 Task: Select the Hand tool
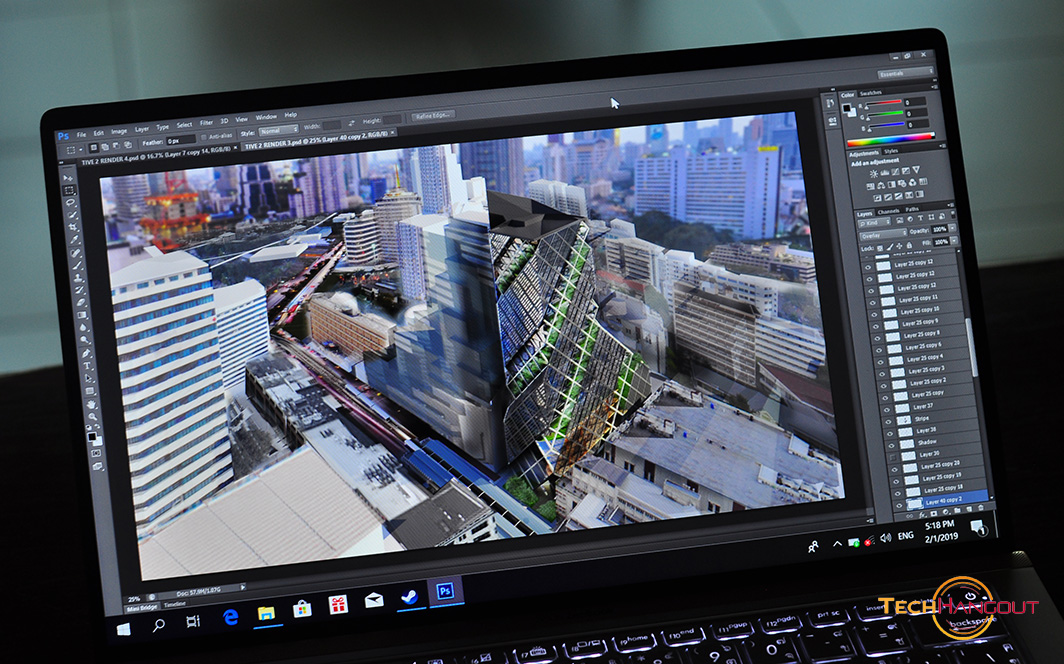coord(91,404)
